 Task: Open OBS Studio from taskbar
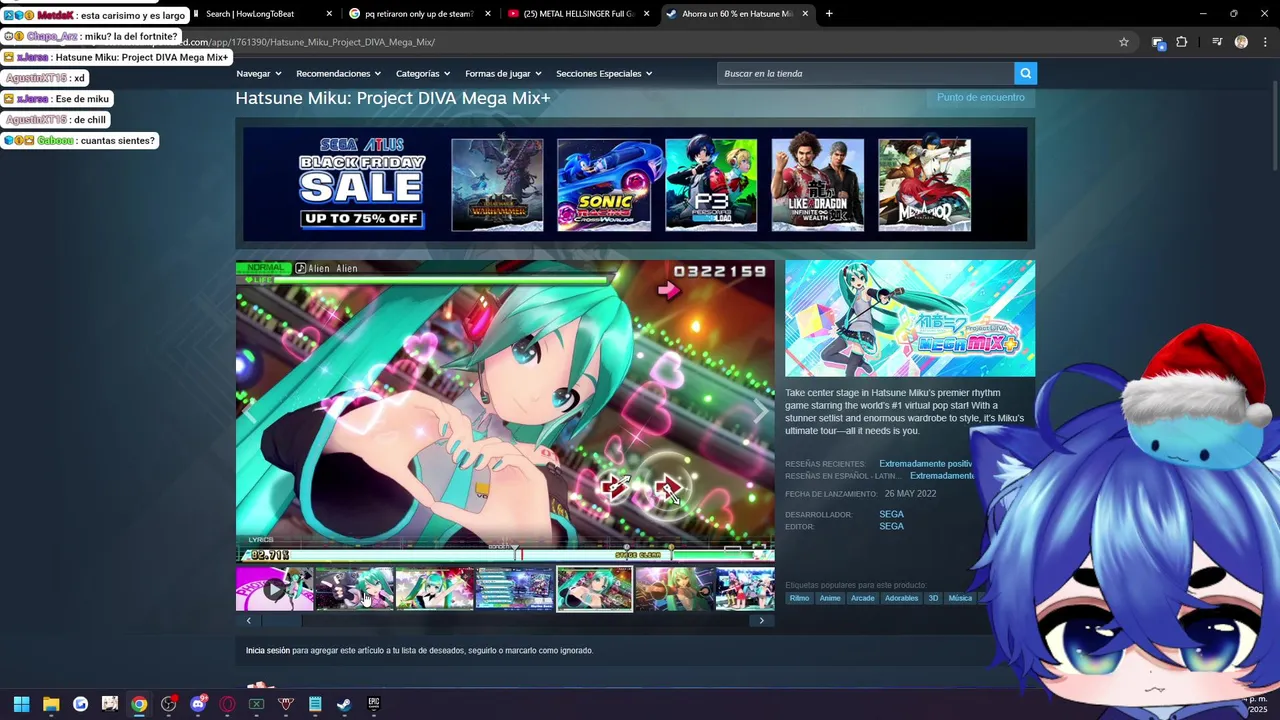168,704
